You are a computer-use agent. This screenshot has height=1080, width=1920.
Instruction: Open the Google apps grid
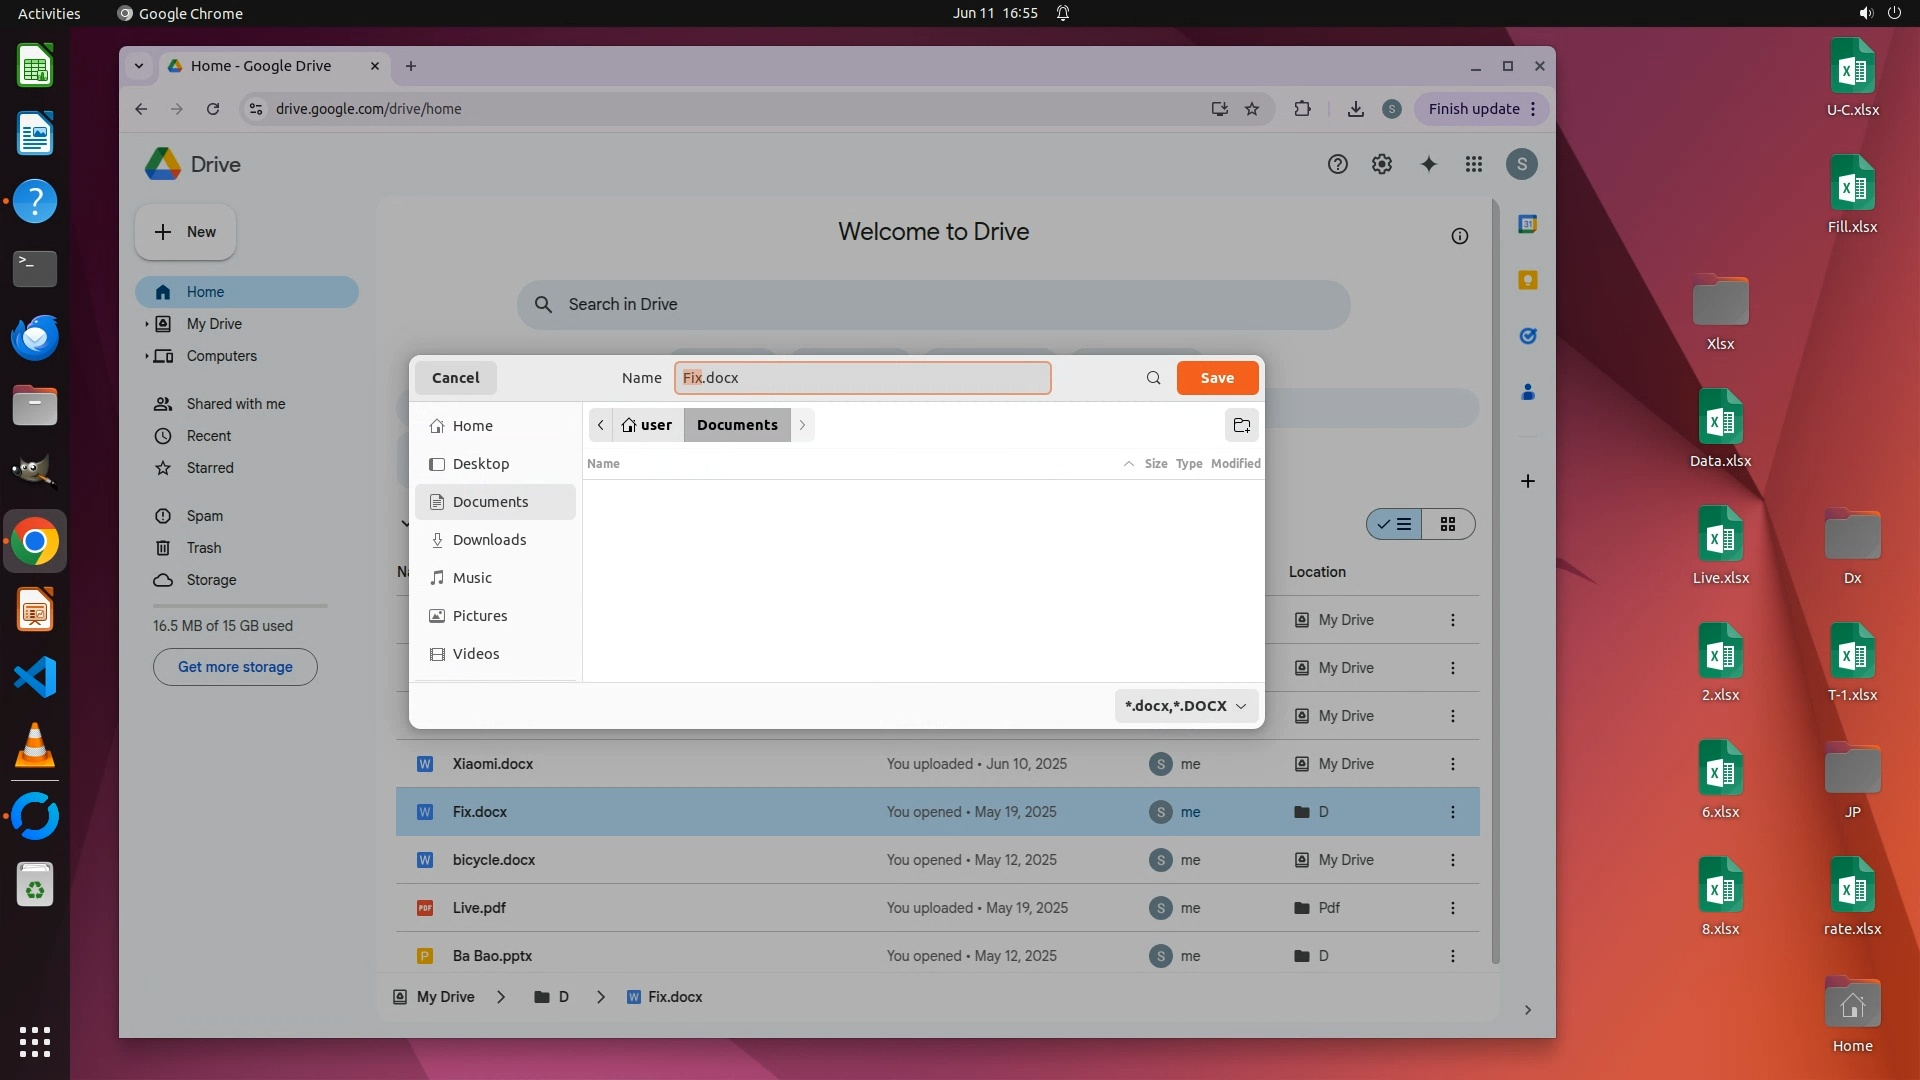[x=1473, y=165]
